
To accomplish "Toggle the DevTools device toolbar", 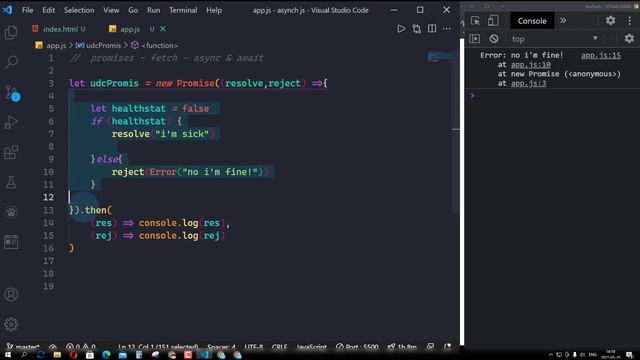I will point(493,21).
